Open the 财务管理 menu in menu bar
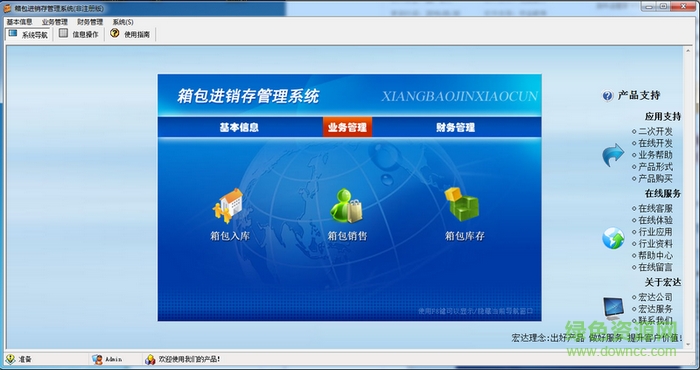 pyautogui.click(x=90, y=22)
